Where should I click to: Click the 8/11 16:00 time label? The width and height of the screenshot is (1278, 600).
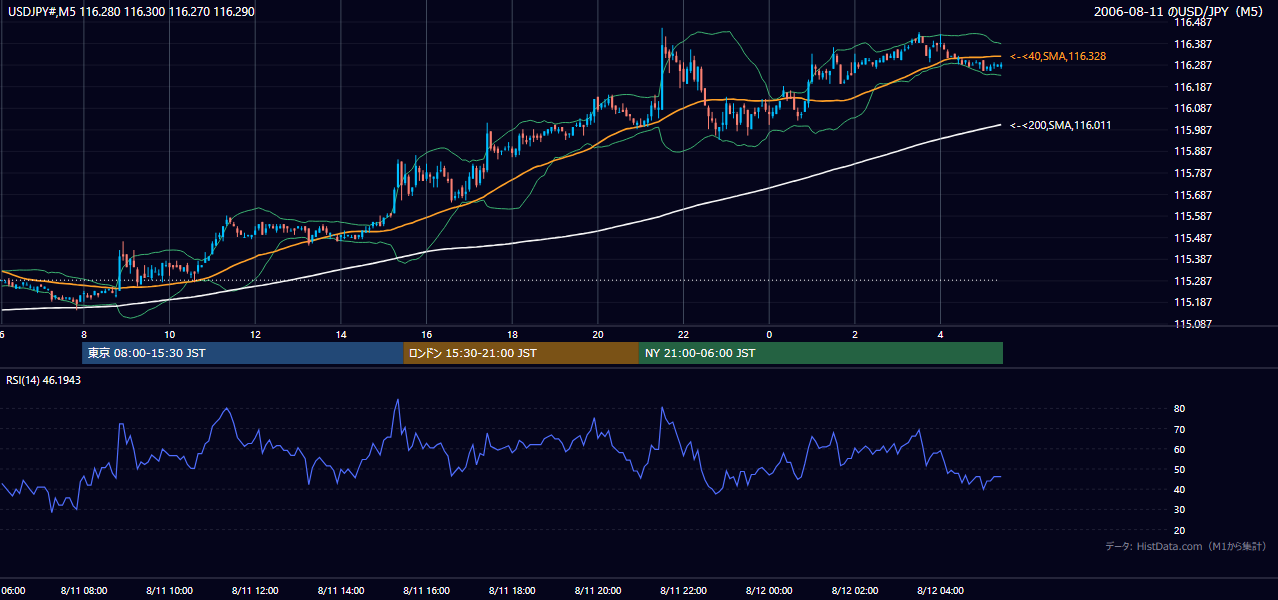(426, 591)
